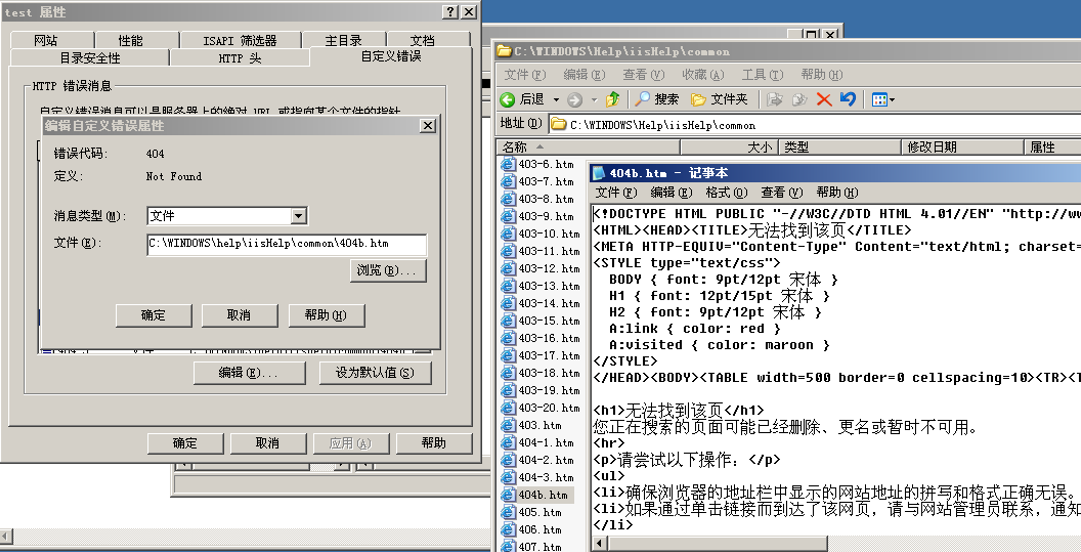Open Explorer's View (查看) menu
This screenshot has width=1081, height=552.
point(644,74)
